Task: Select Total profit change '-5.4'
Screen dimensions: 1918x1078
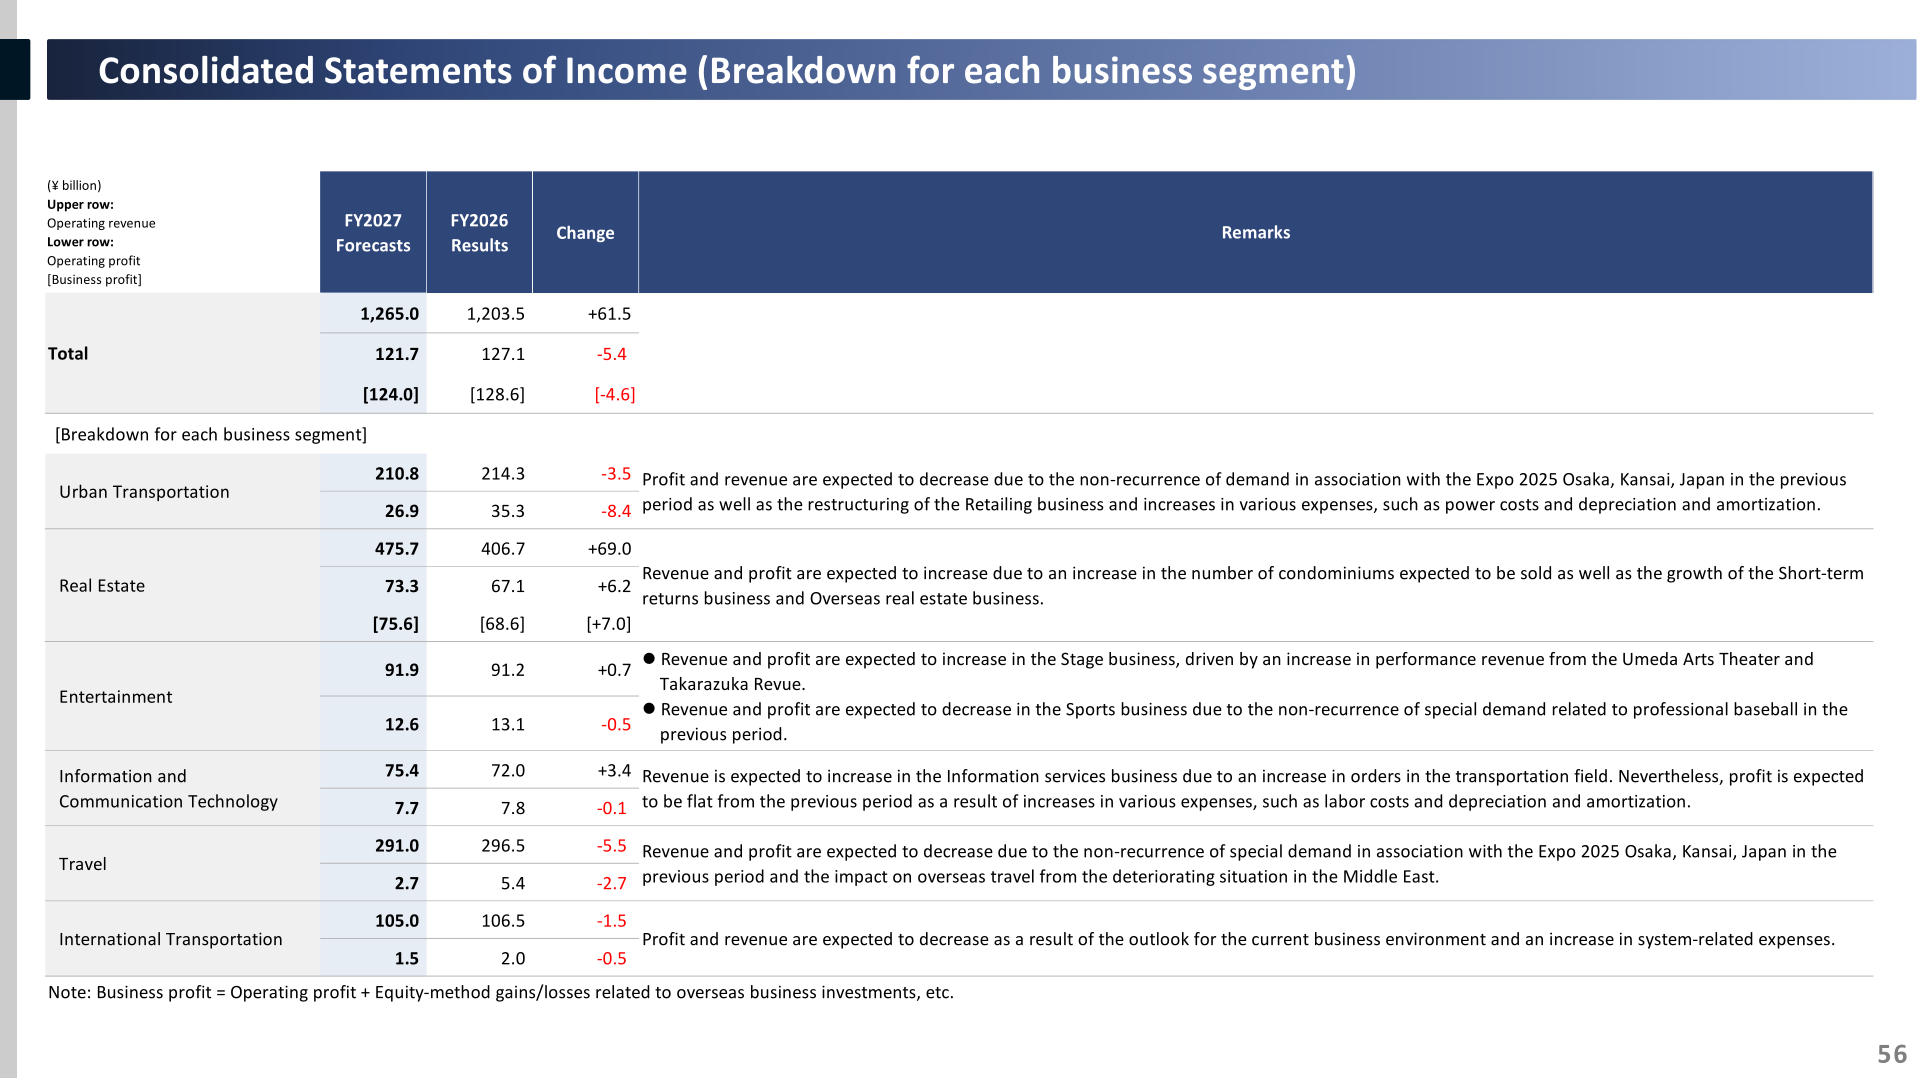Action: click(612, 354)
